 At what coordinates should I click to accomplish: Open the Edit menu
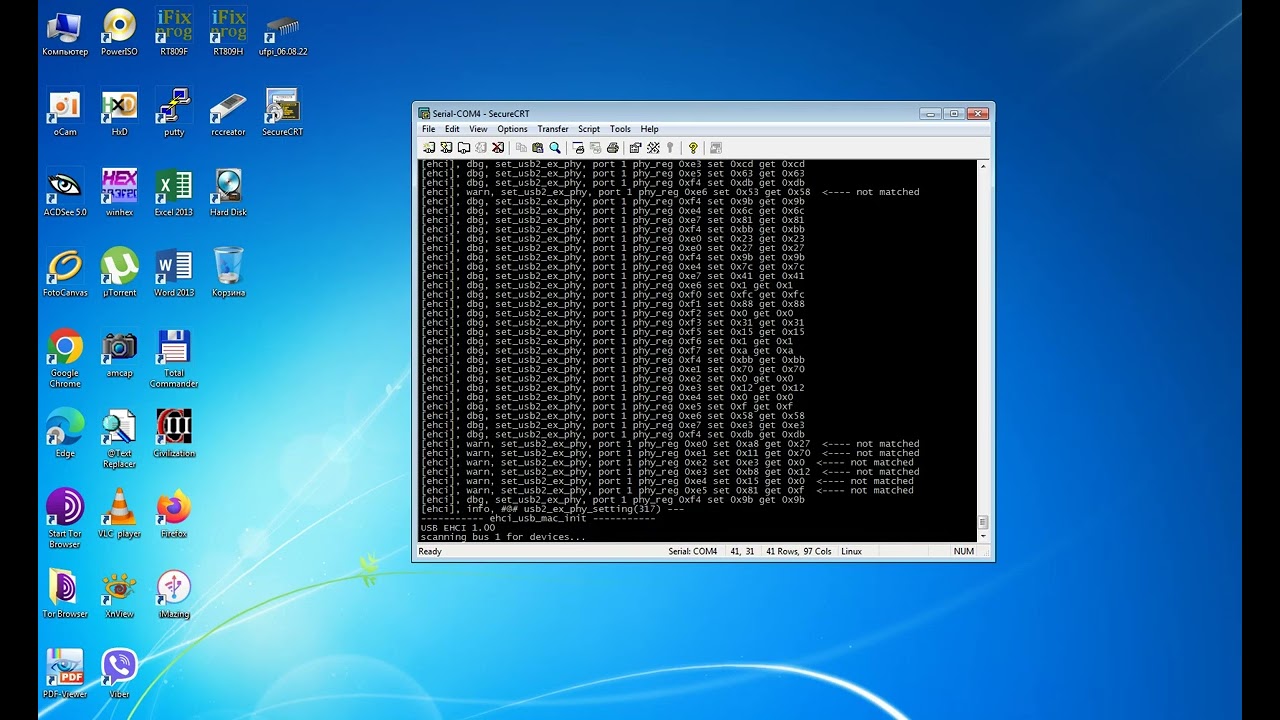(x=452, y=129)
